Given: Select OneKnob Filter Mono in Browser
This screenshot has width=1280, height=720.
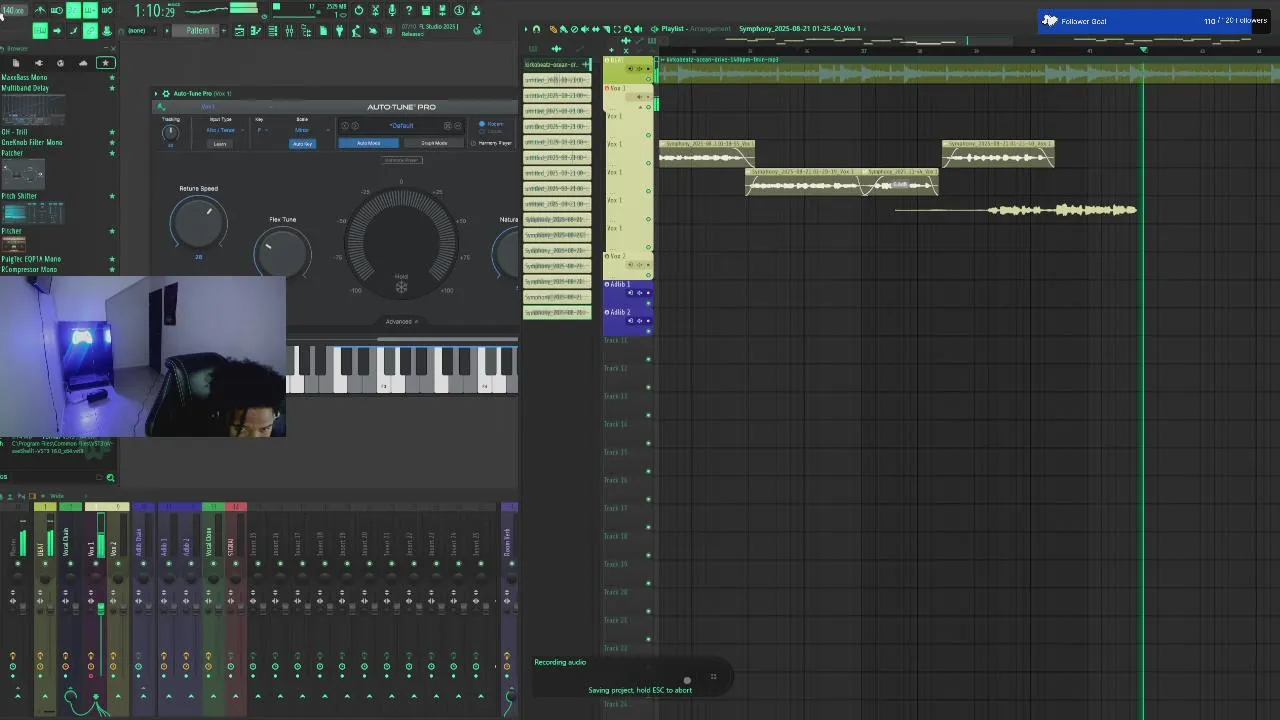Looking at the screenshot, I should point(32,142).
